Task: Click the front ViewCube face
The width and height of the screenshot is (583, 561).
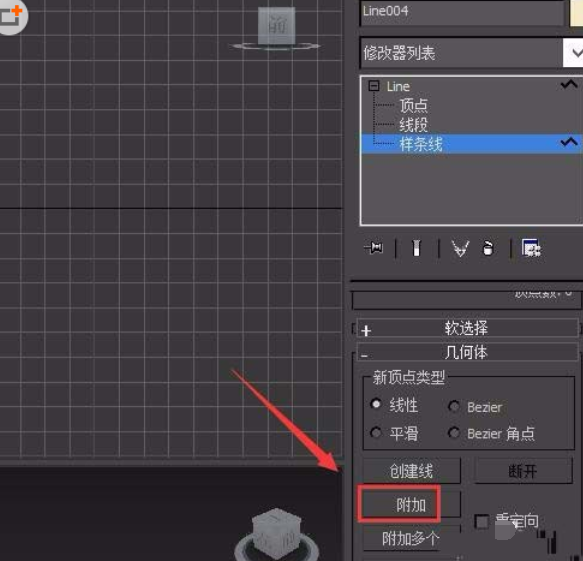Action: point(277,25)
